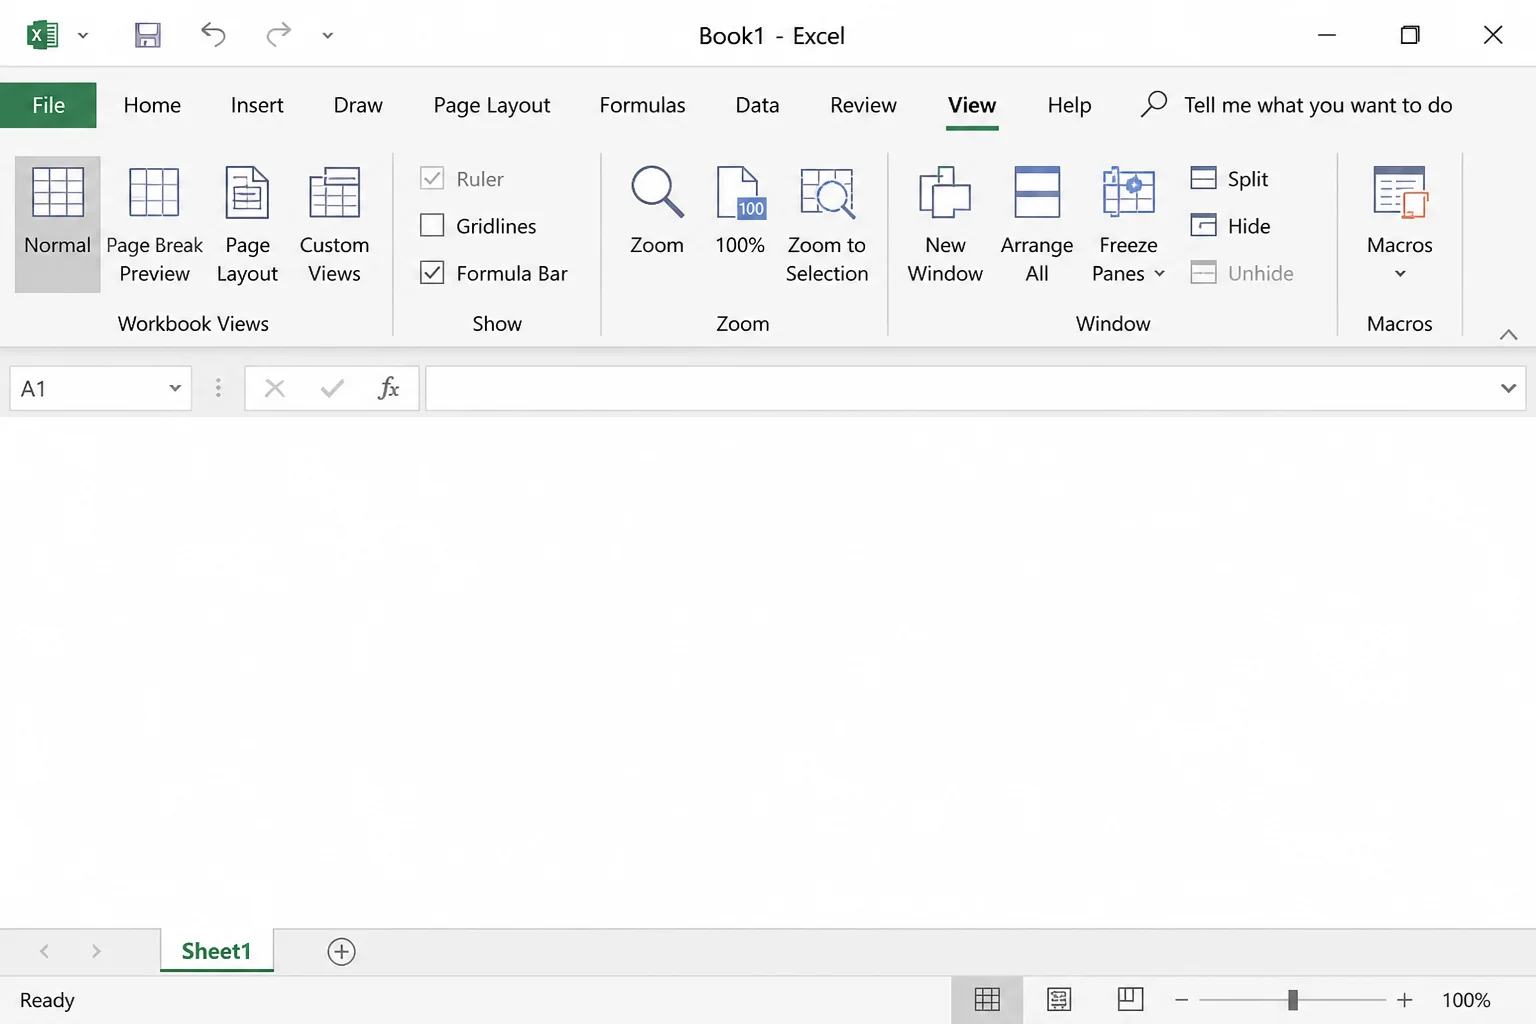Image resolution: width=1536 pixels, height=1024 pixels.
Task: Switch to Page Break Preview
Action: click(154, 224)
